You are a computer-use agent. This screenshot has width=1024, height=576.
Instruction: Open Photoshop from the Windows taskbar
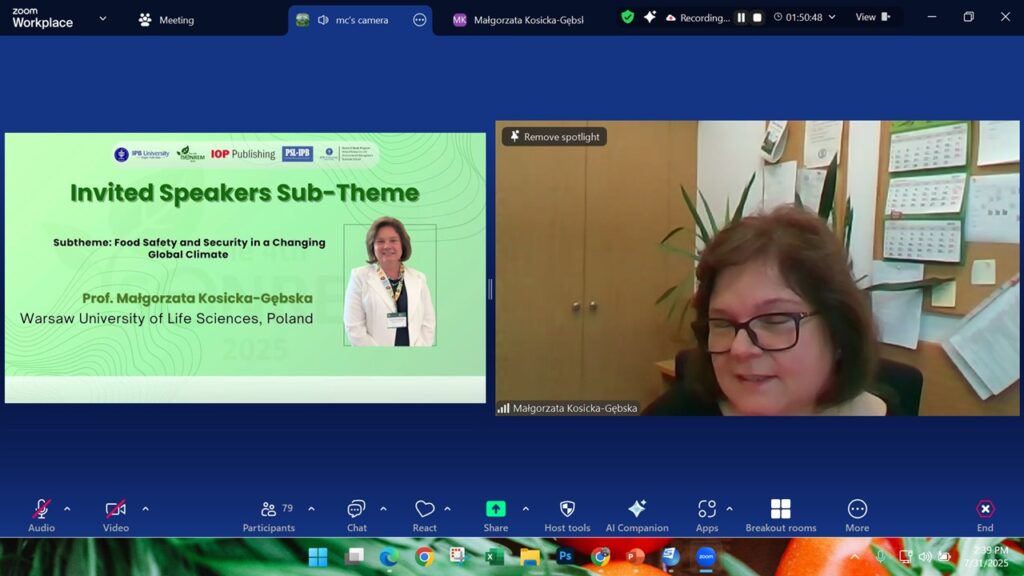(x=565, y=557)
